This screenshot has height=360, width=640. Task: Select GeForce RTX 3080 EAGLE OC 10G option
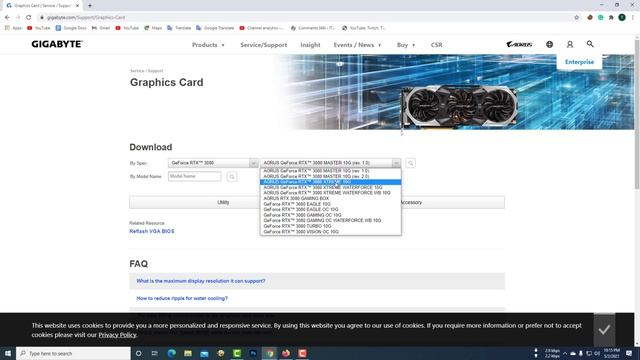331,209
